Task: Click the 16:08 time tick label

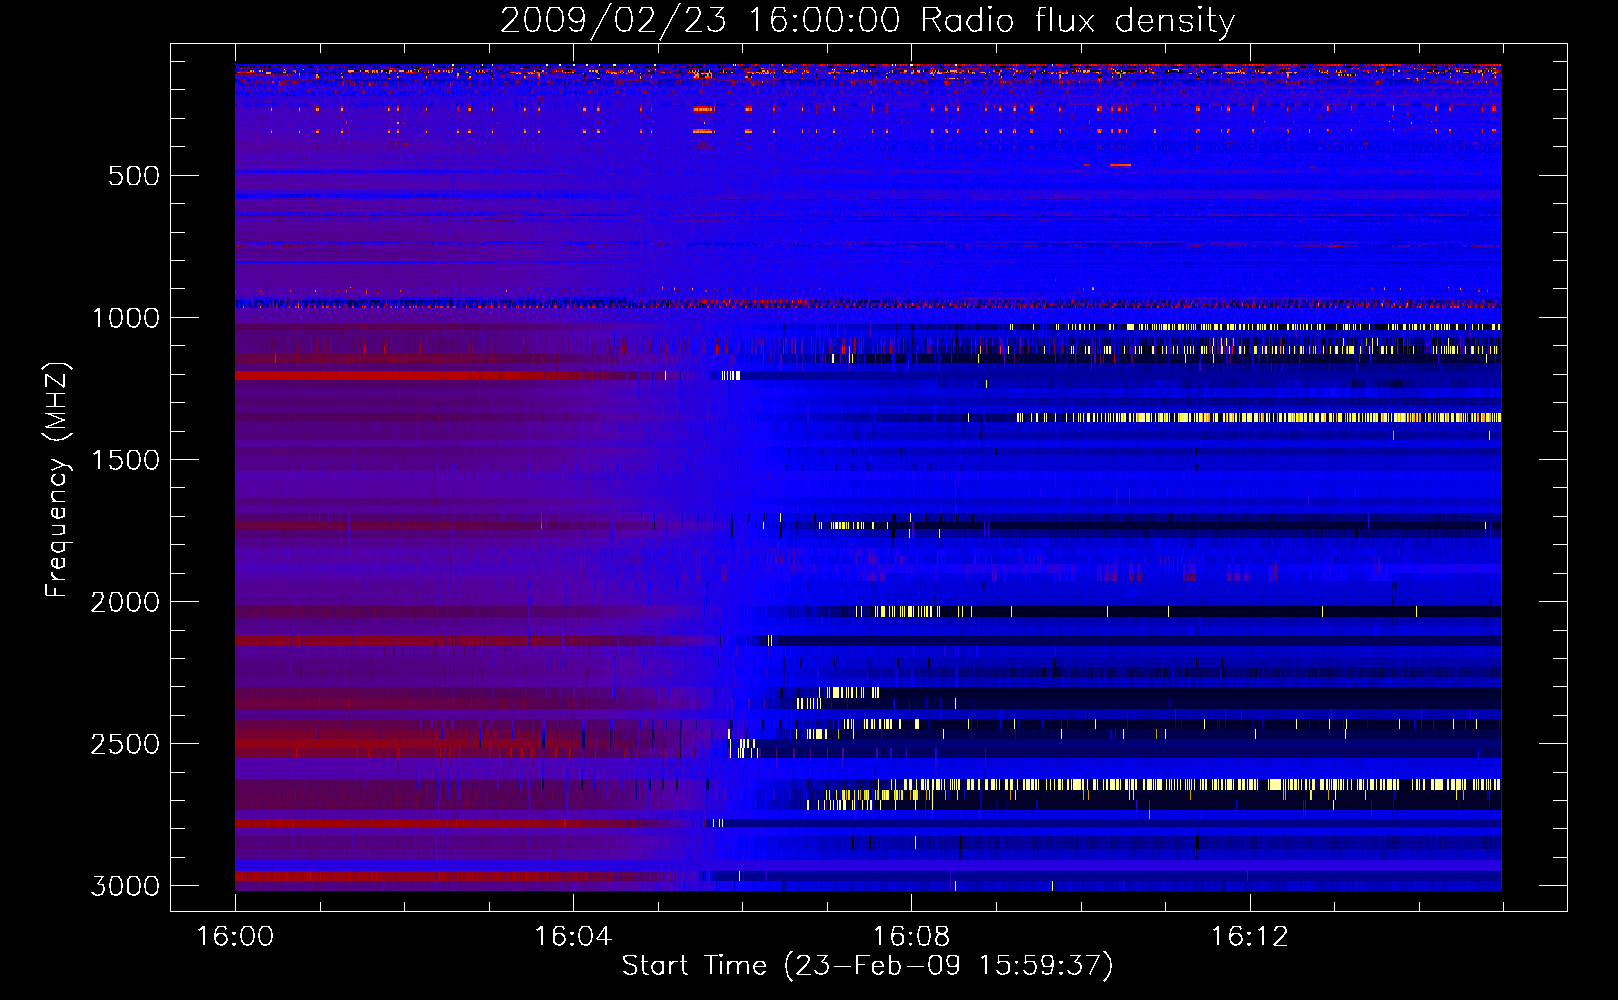Action: pos(911,937)
